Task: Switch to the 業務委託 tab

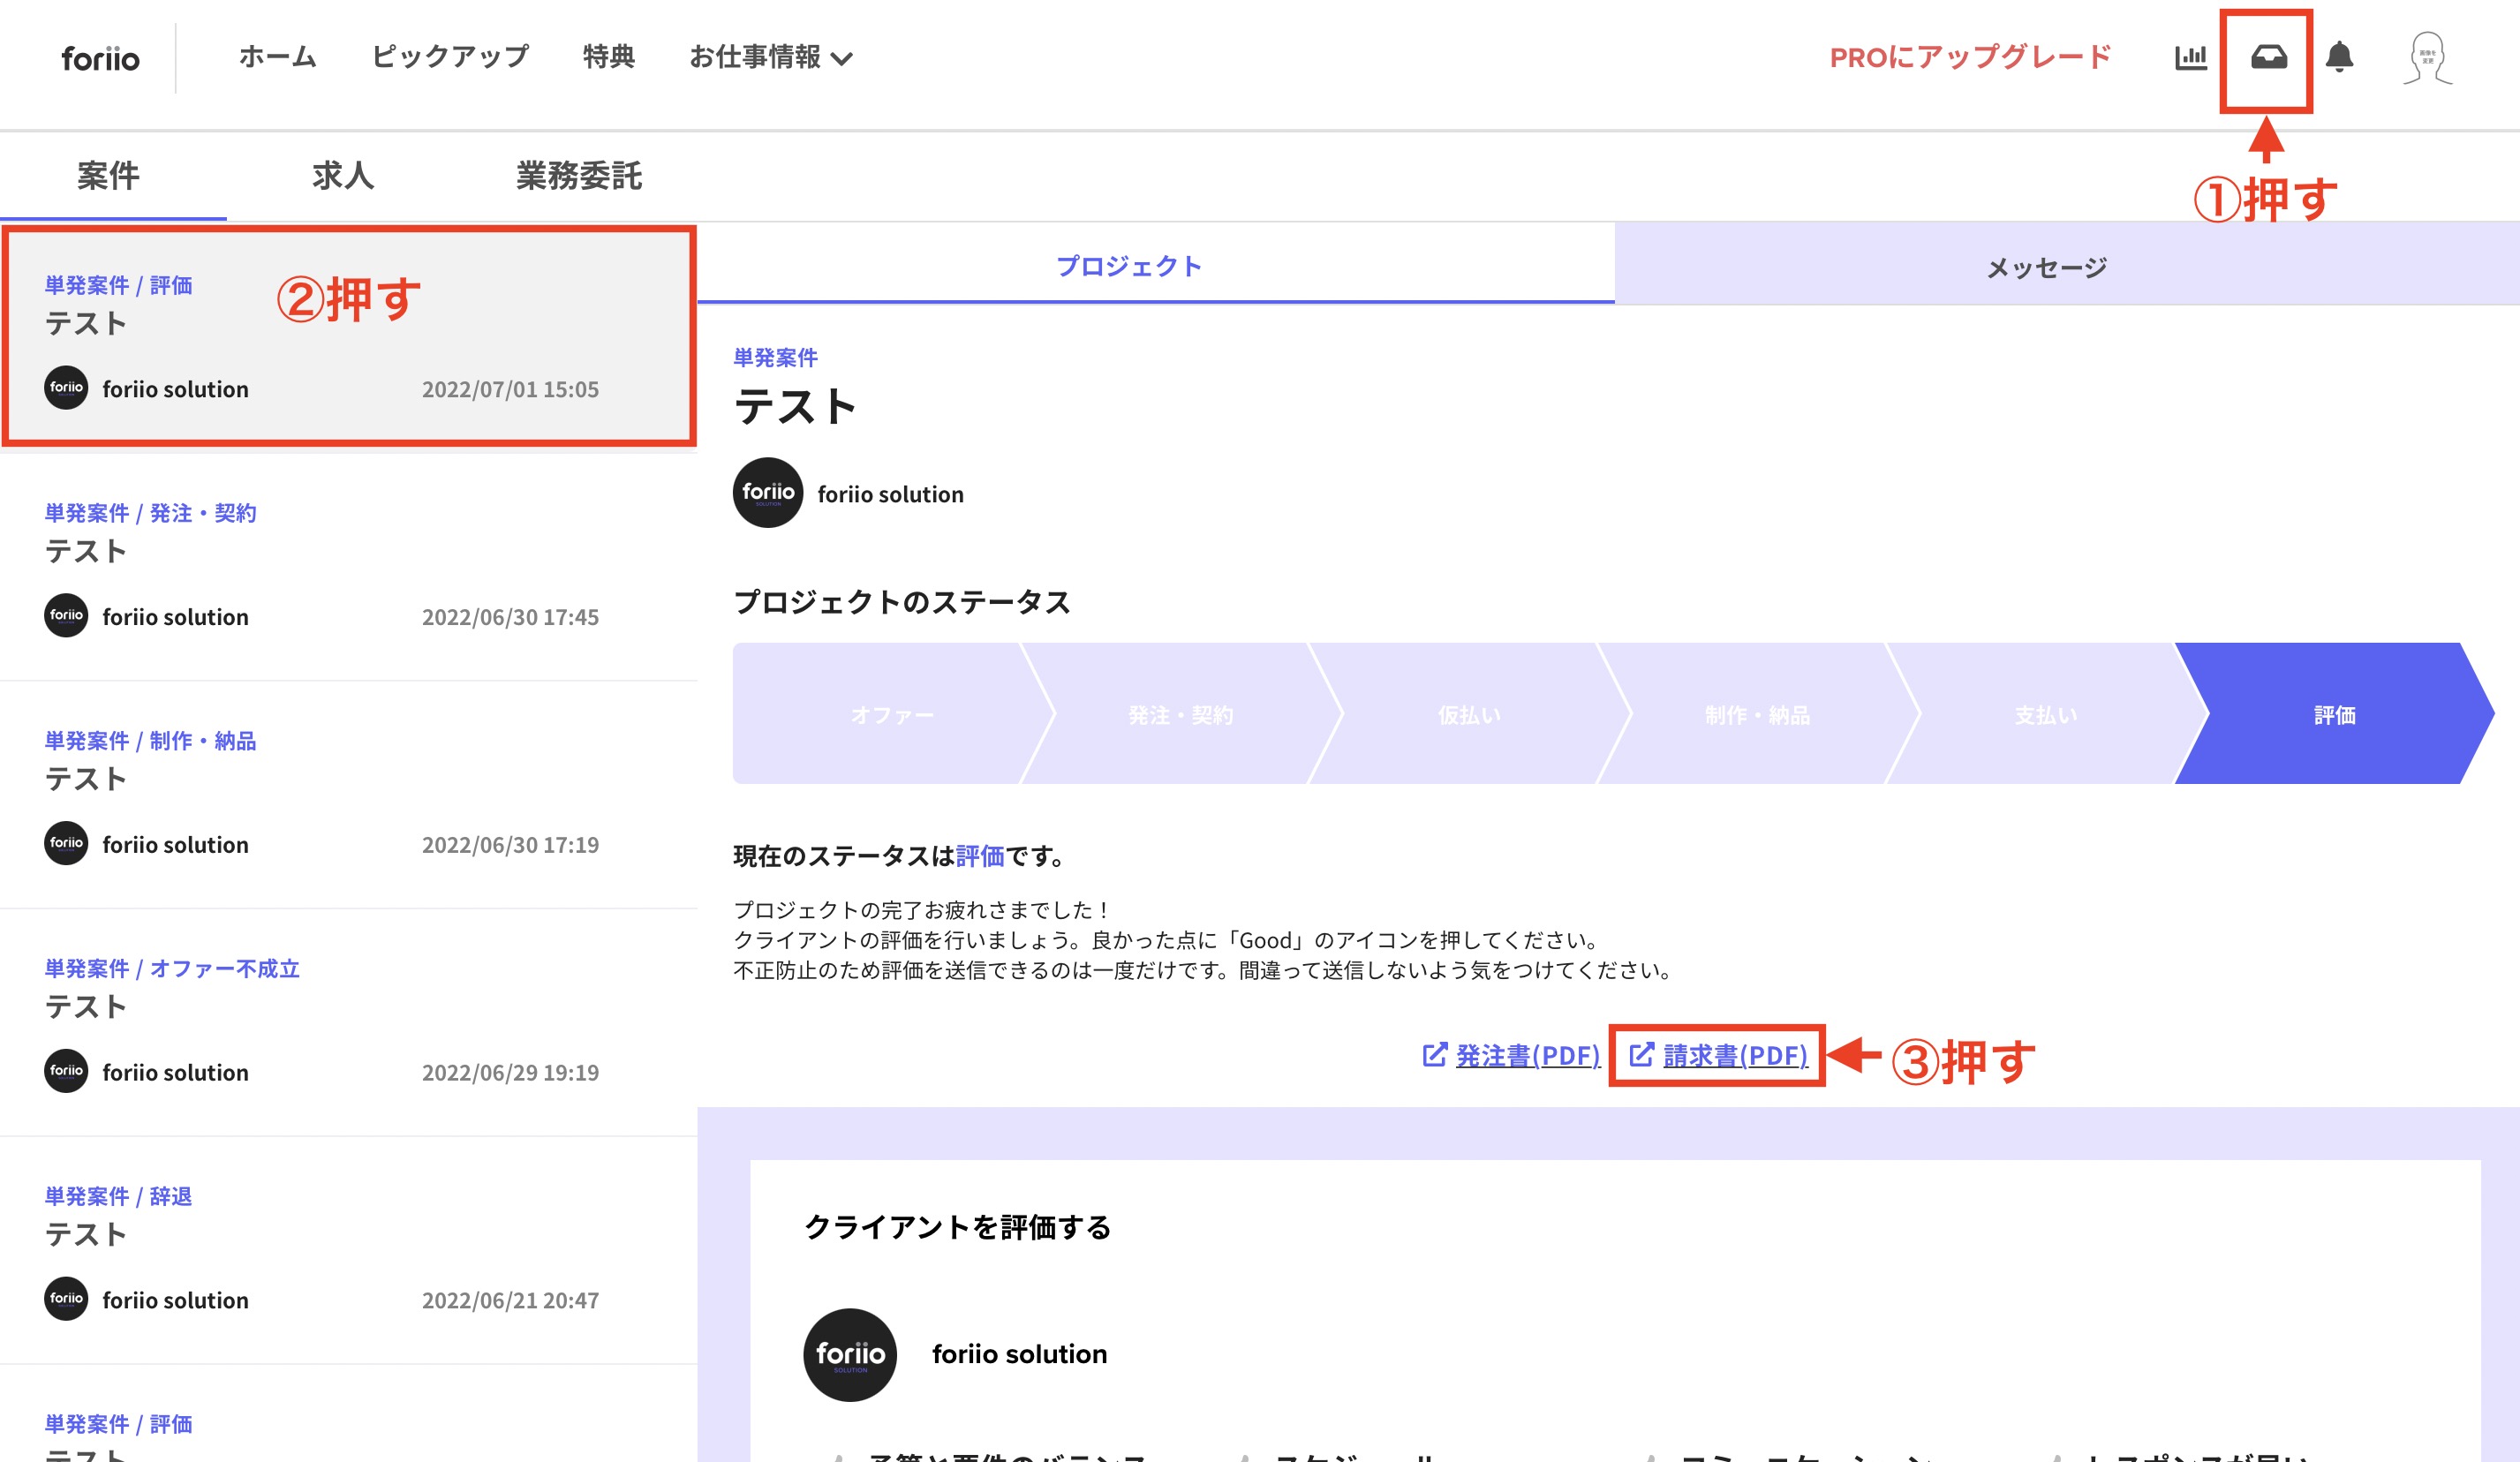Action: pyautogui.click(x=579, y=176)
